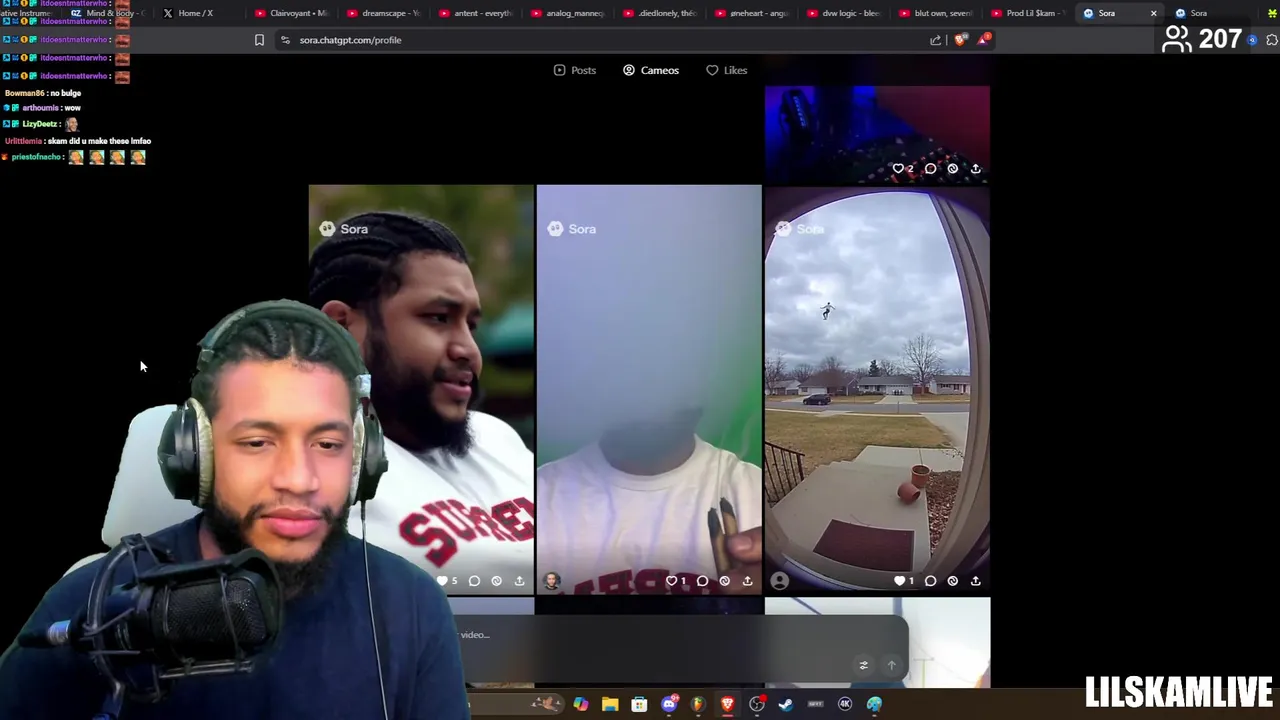Viewport: 1280px width, 720px height.
Task: Open the Prod Lil $kam browser tab
Action: coord(1030,13)
